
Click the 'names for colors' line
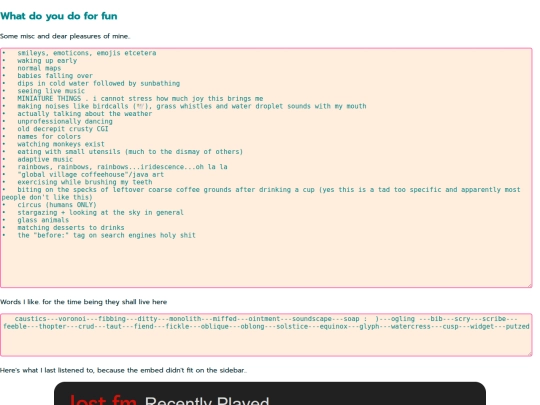49,136
